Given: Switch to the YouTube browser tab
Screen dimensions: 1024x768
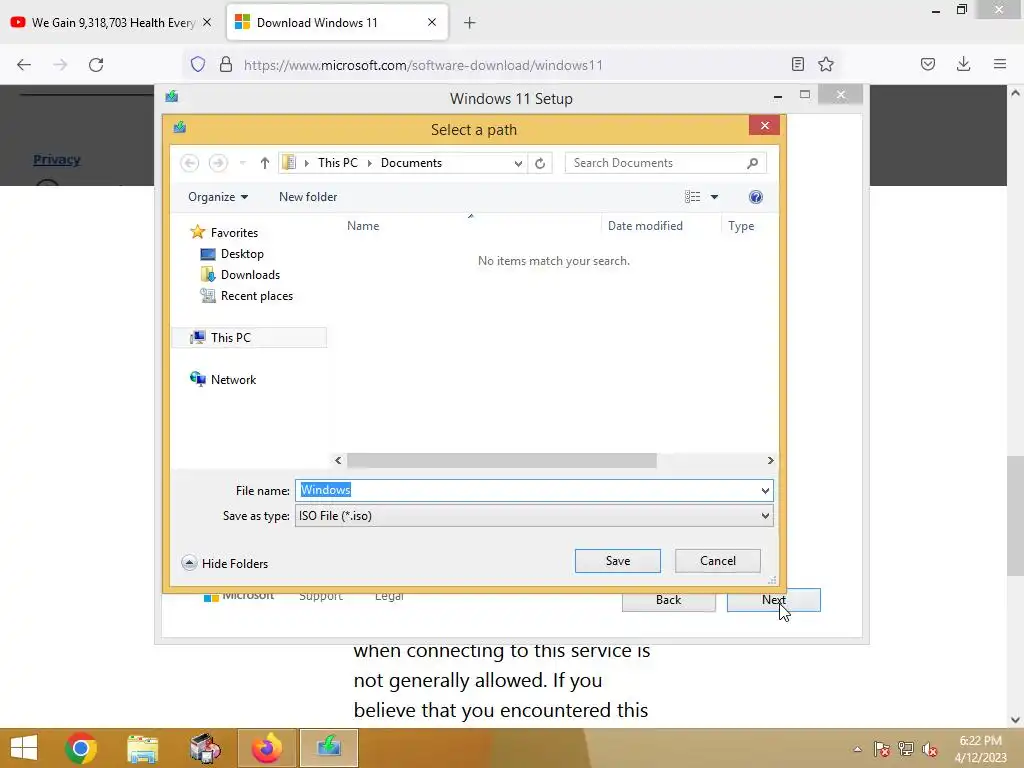Looking at the screenshot, I should click(113, 23).
